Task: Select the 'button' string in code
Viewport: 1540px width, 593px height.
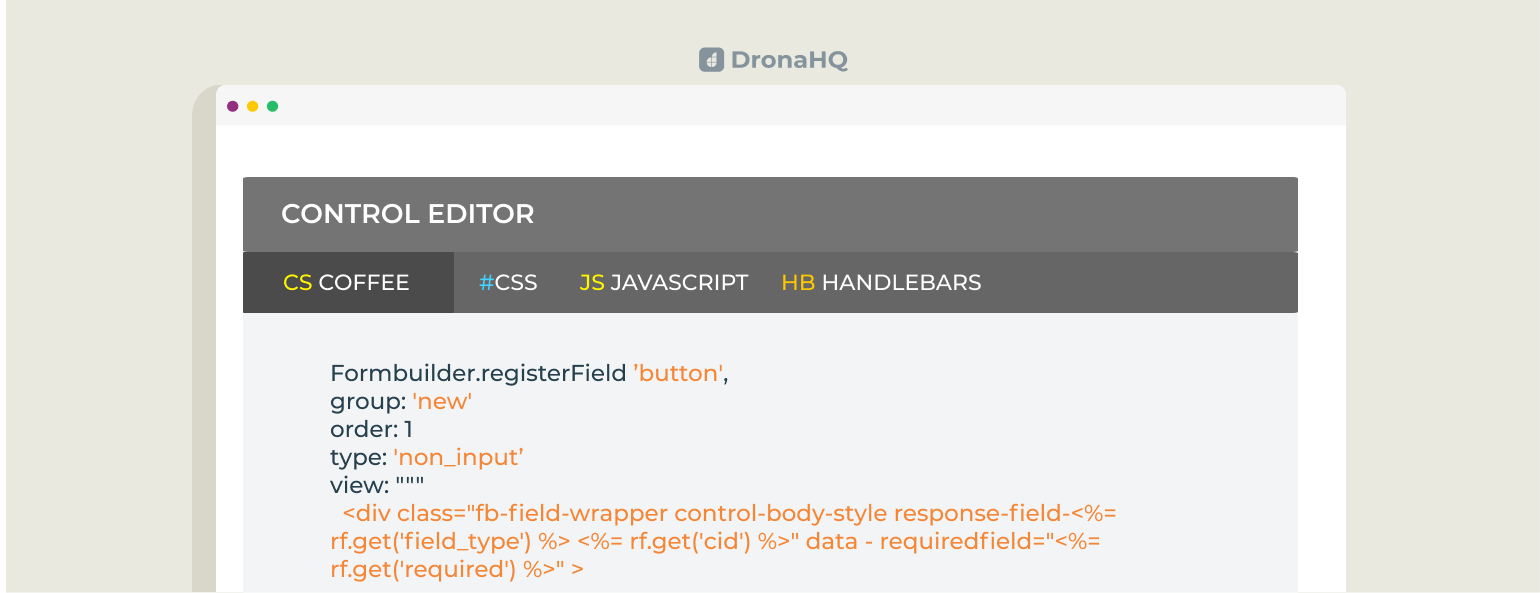Action: point(677,373)
